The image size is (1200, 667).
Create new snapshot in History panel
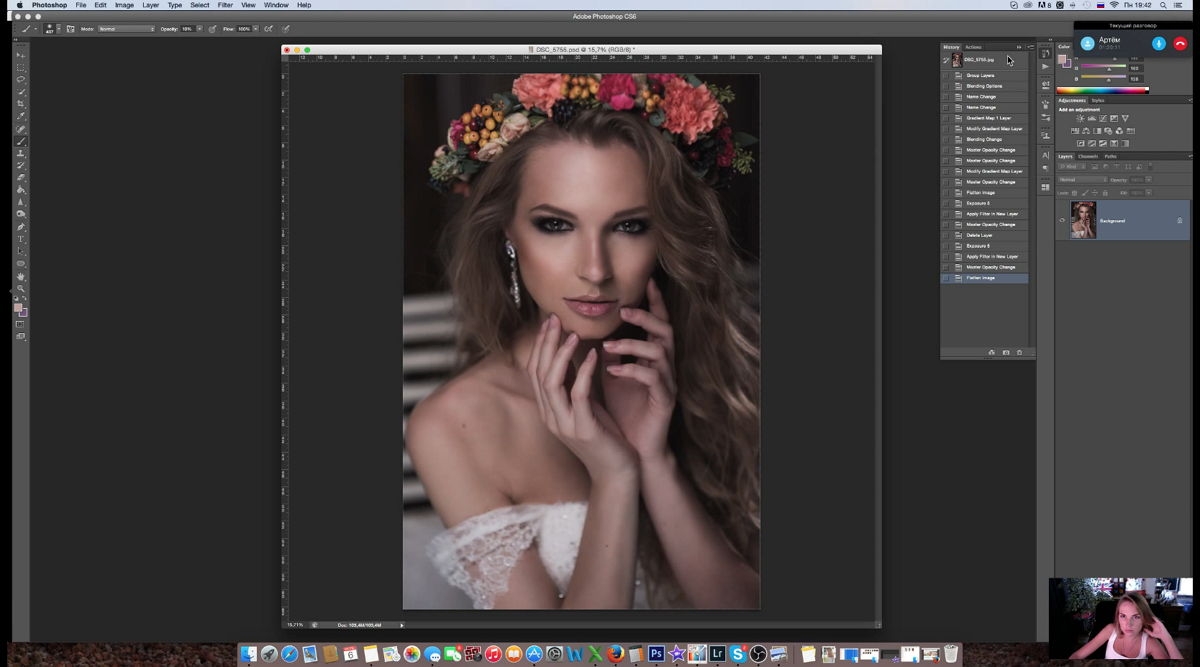tap(1006, 352)
